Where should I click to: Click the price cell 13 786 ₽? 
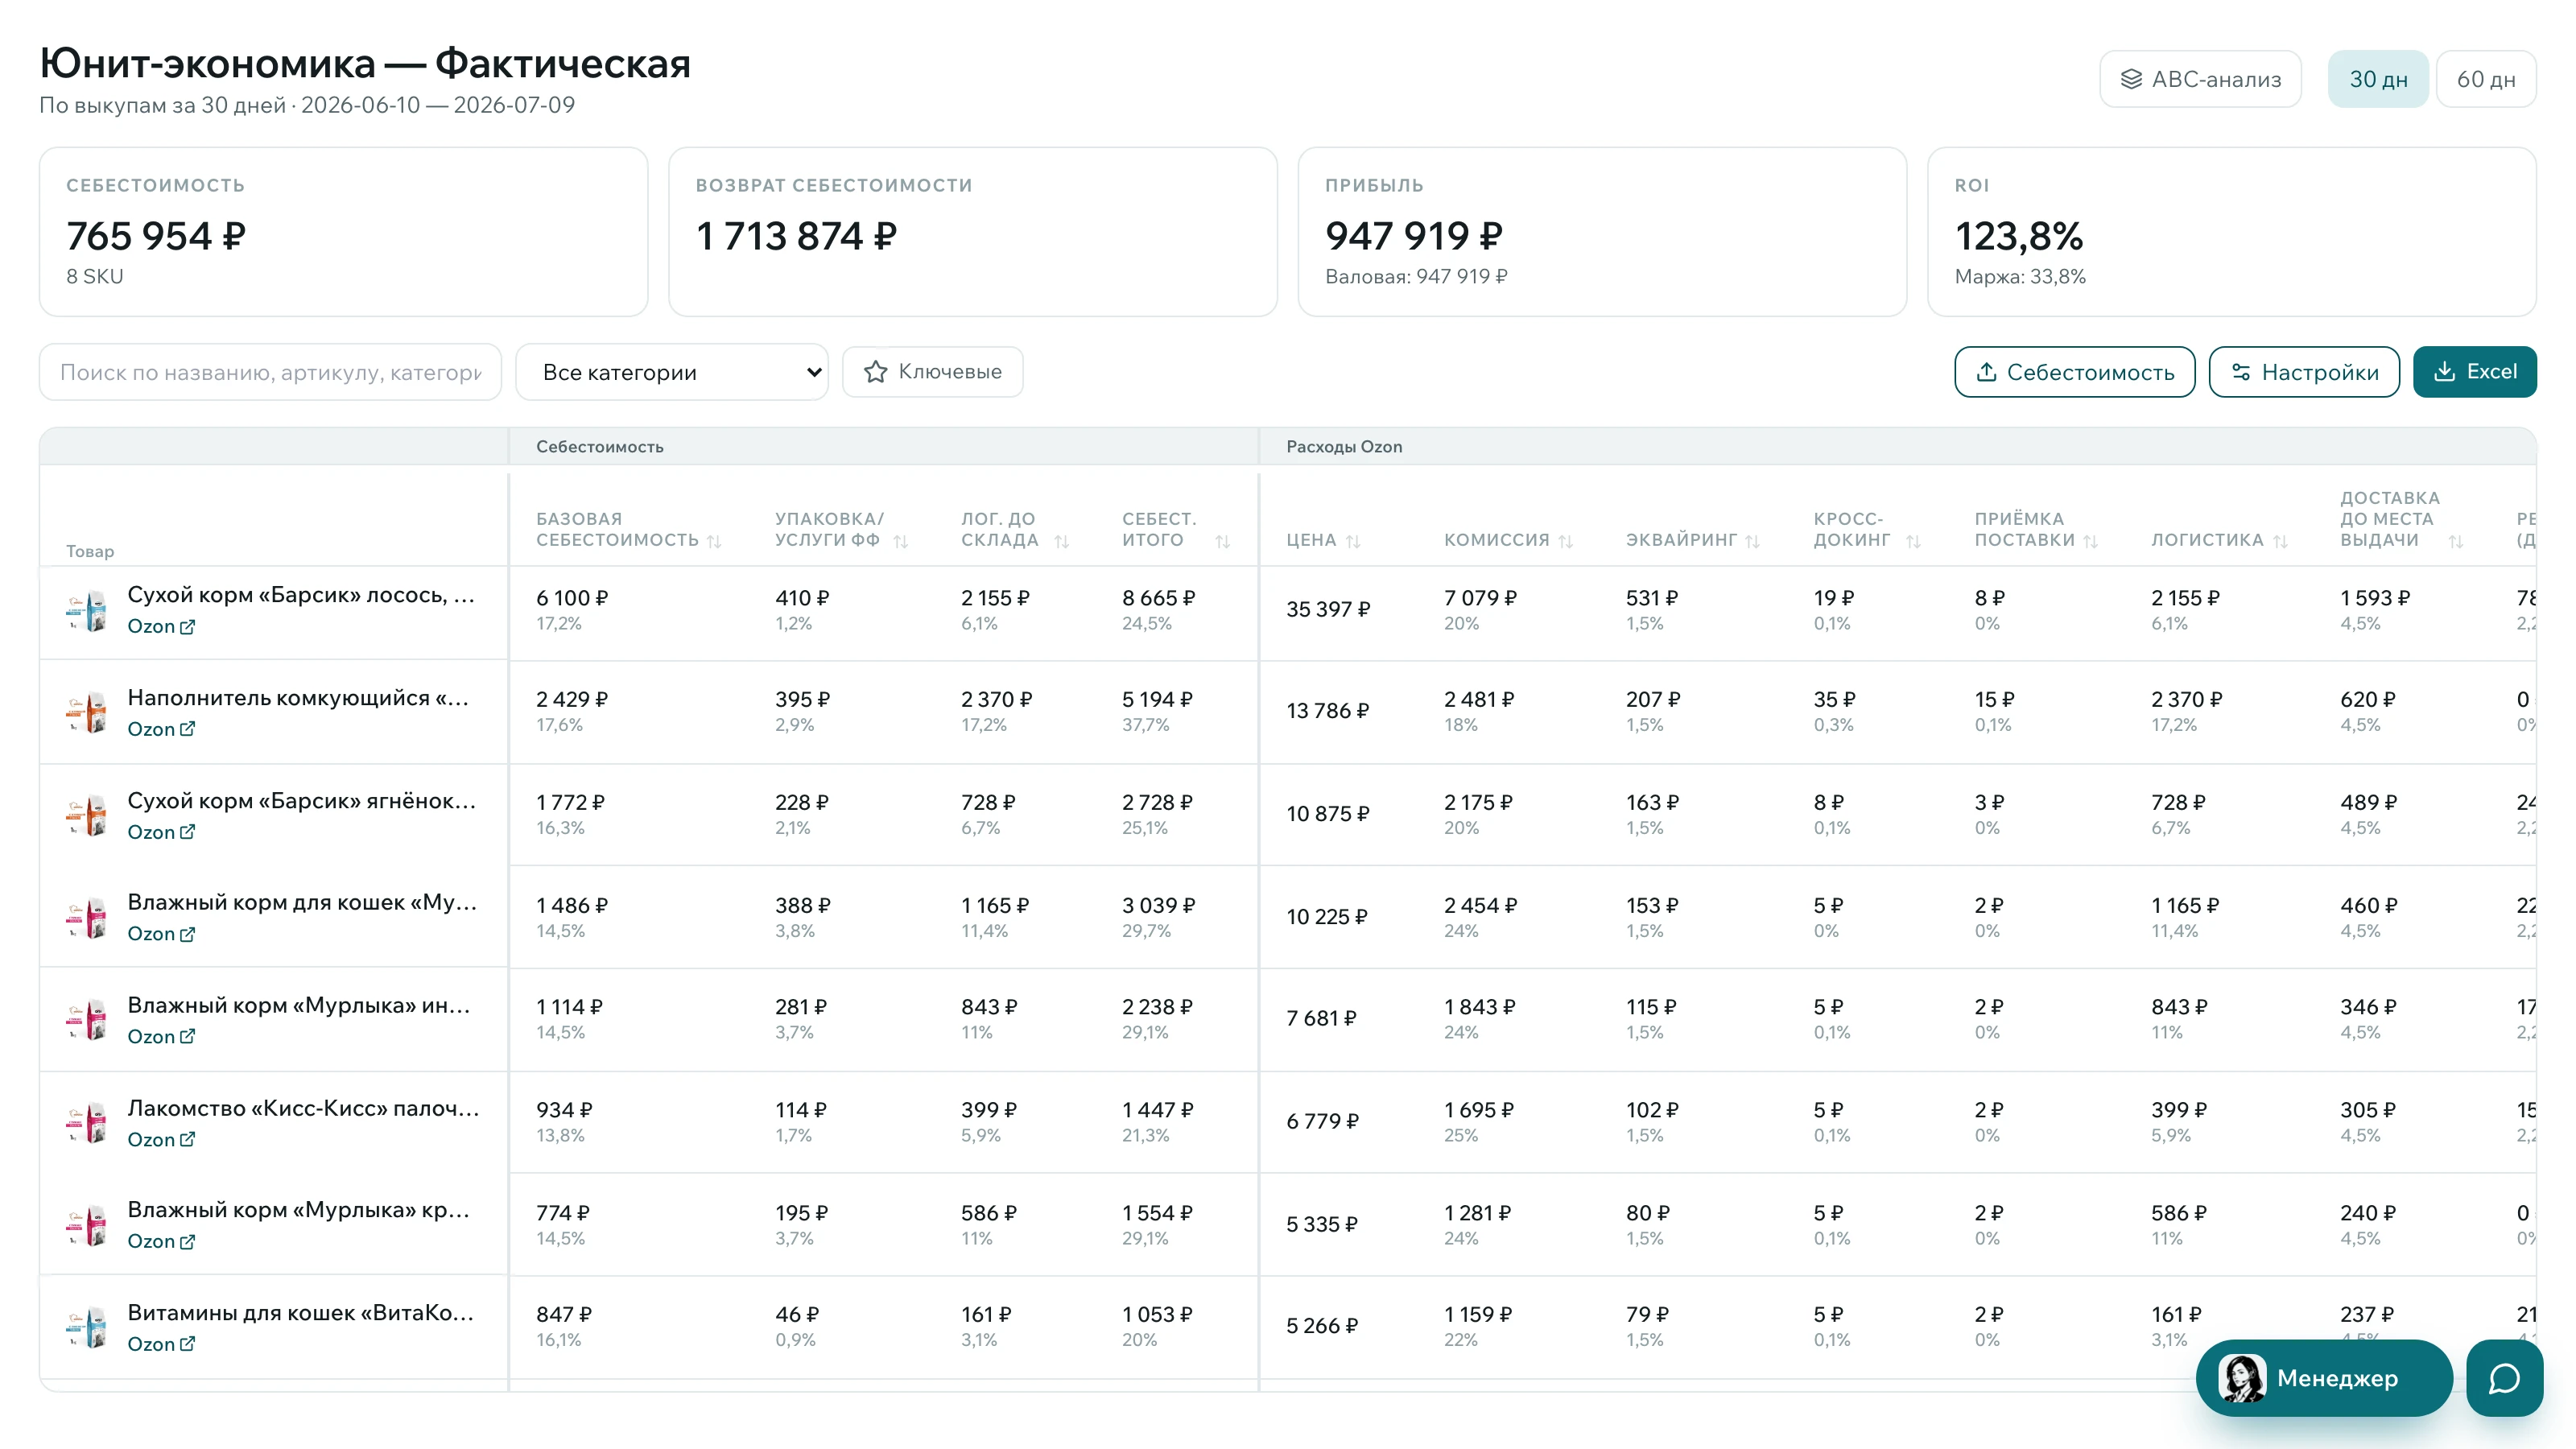[1327, 711]
